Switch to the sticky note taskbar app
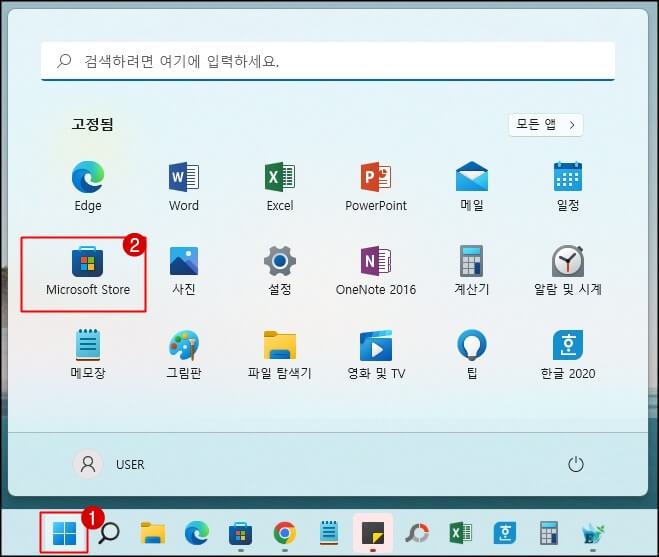This screenshot has height=557, width=659. (373, 533)
